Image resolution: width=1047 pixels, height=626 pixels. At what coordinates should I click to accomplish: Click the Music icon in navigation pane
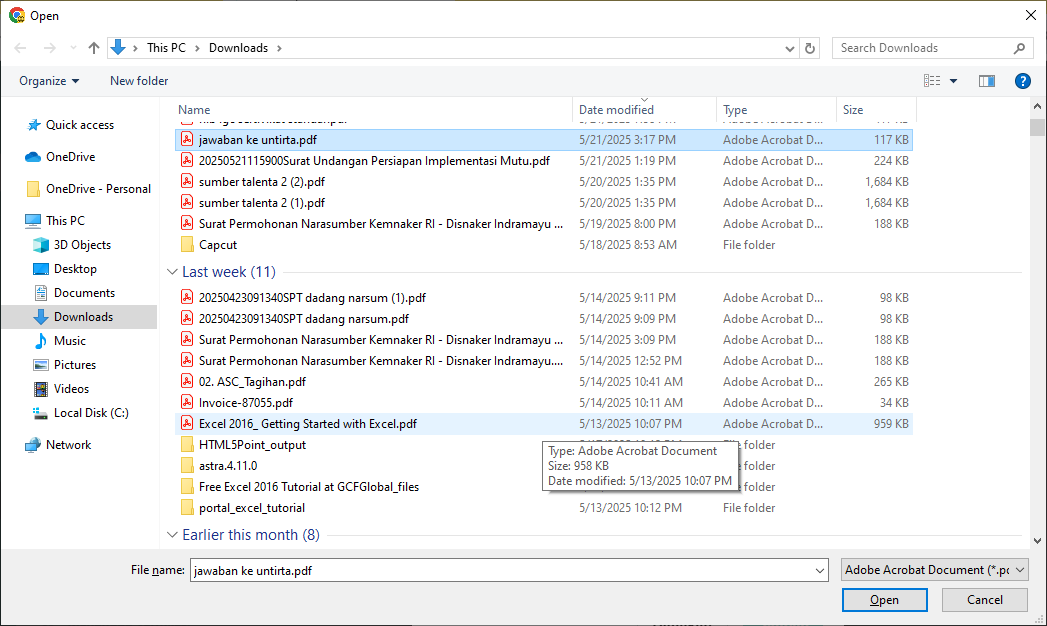click(x=41, y=341)
